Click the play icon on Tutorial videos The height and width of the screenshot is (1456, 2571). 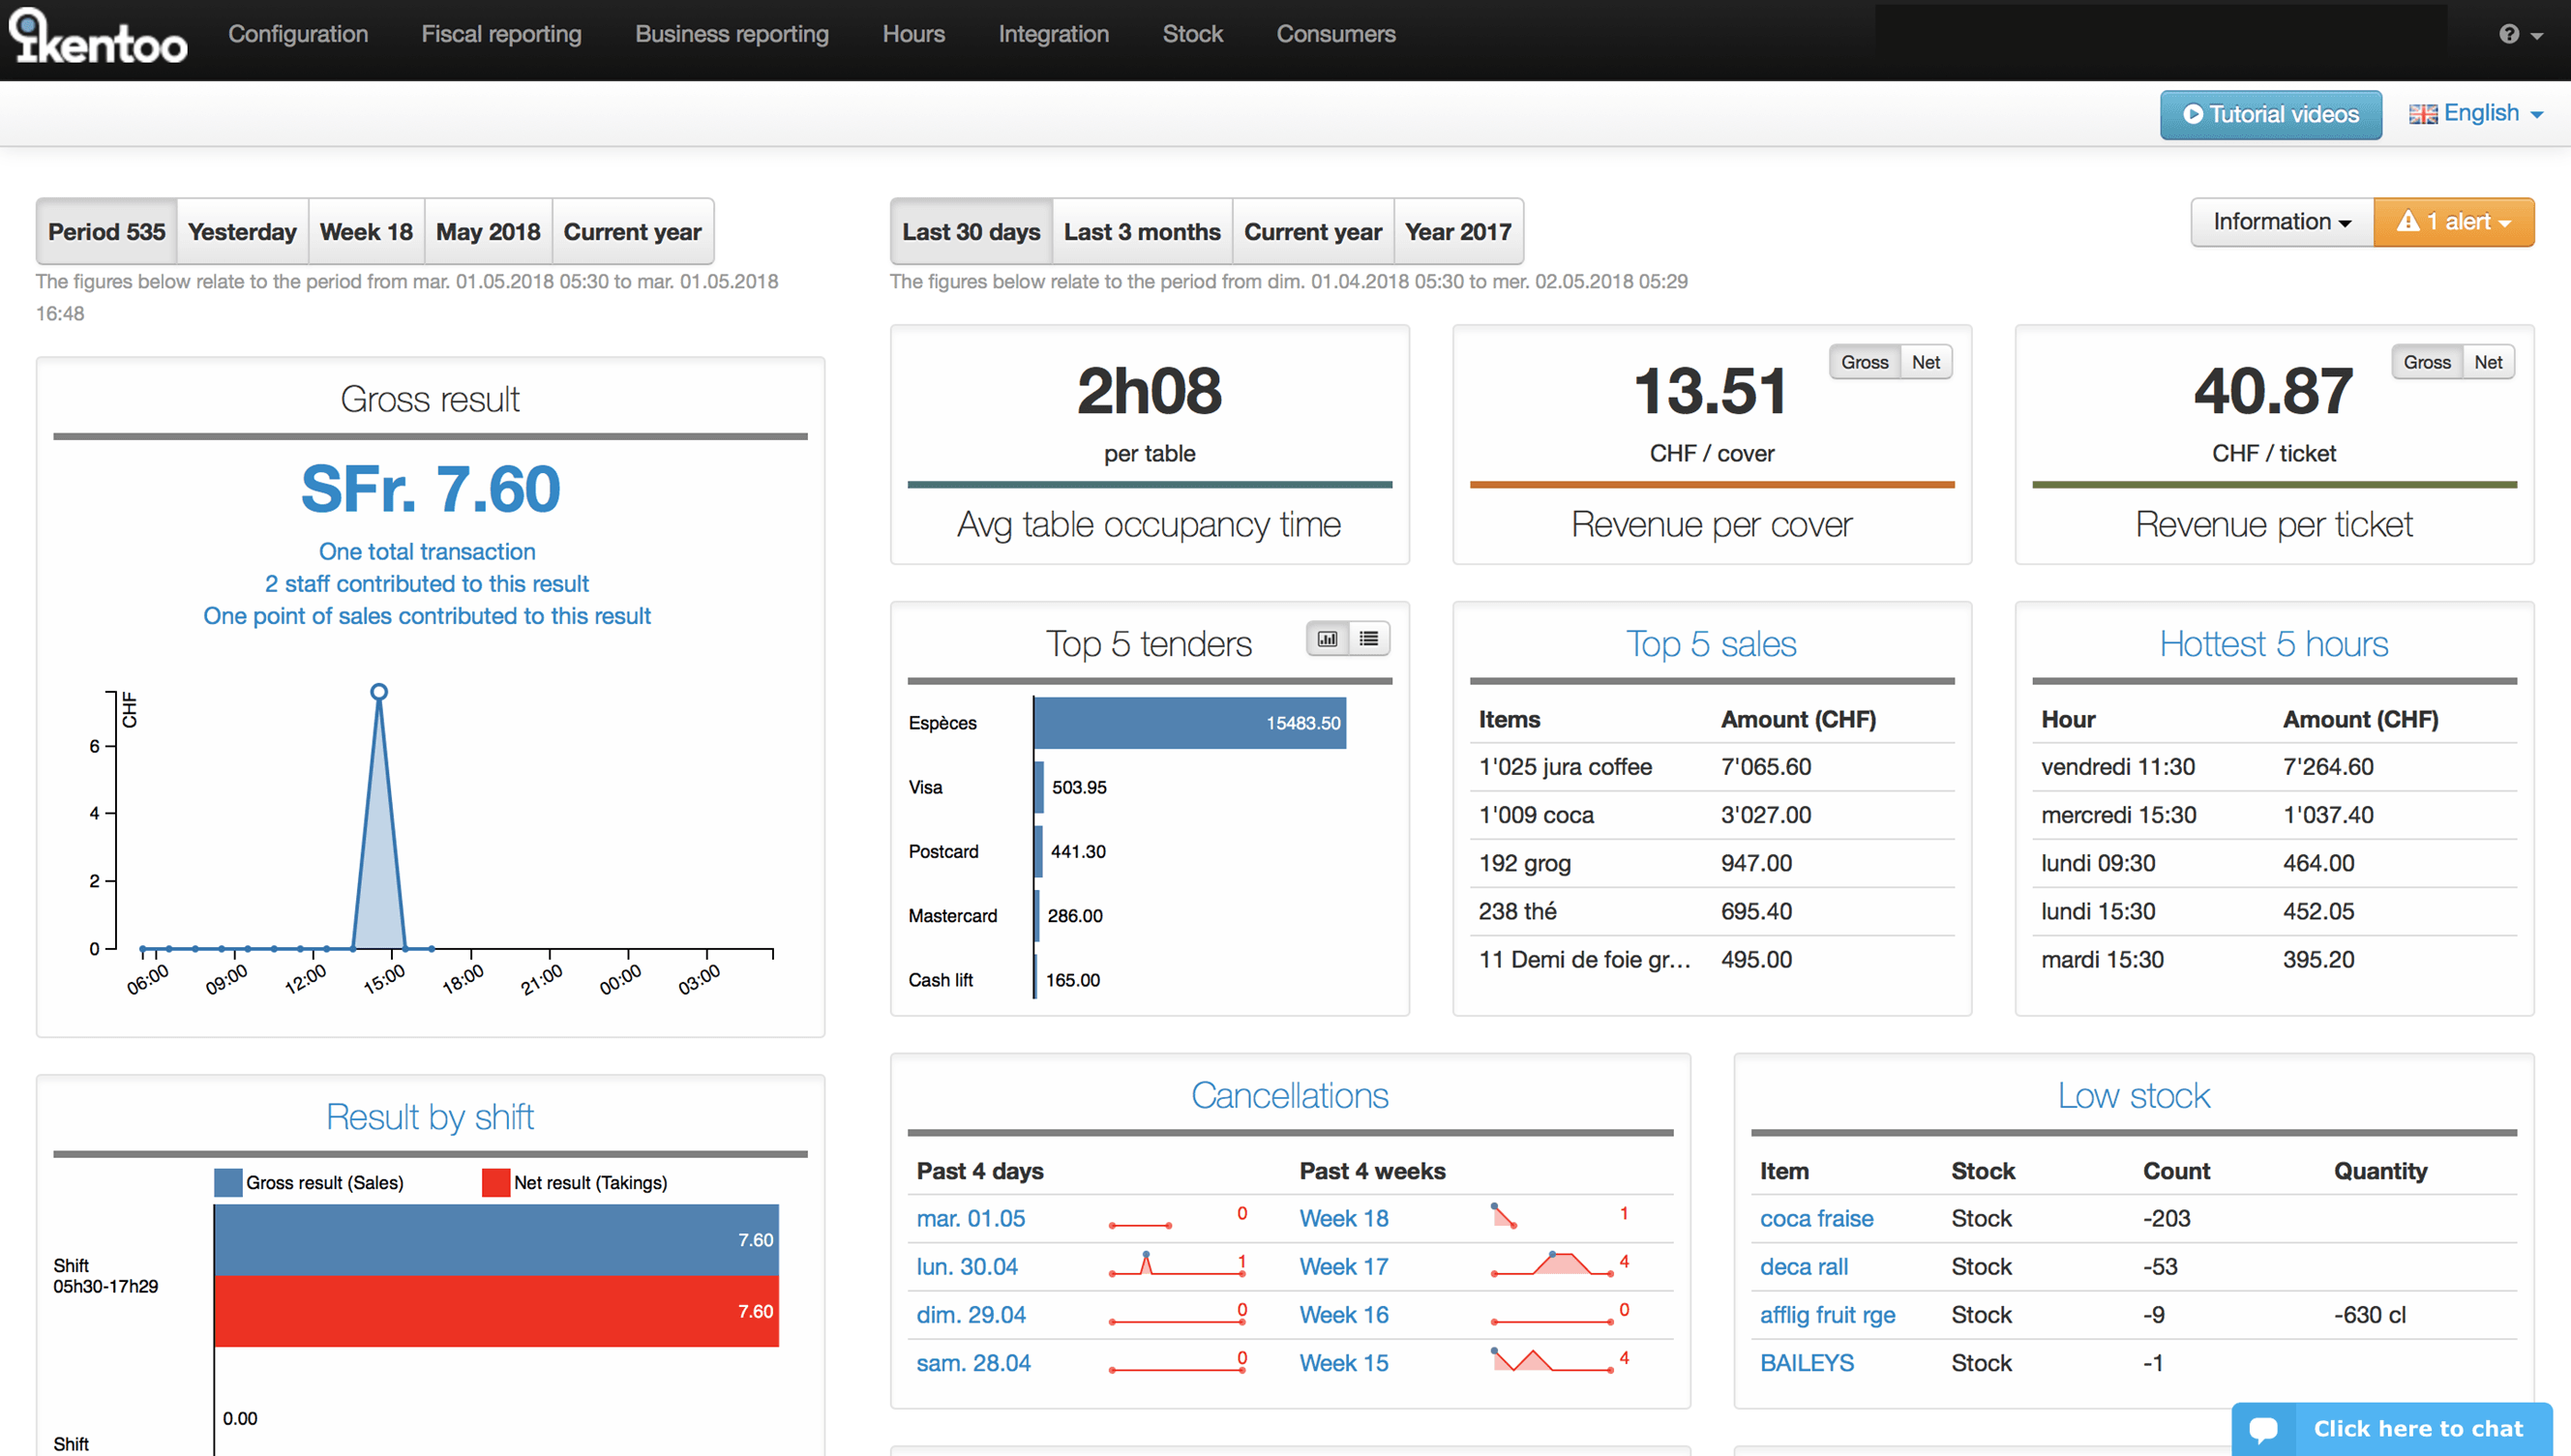(2192, 114)
